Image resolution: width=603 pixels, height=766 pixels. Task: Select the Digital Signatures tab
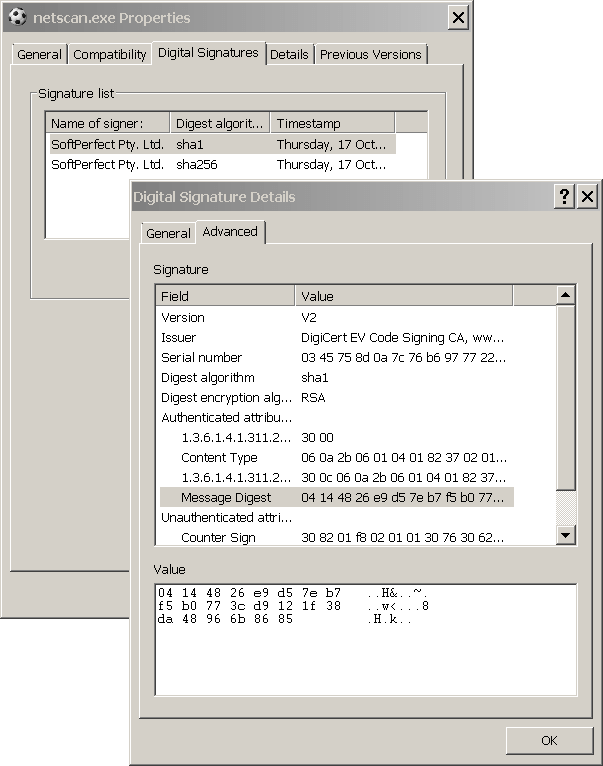click(208, 53)
